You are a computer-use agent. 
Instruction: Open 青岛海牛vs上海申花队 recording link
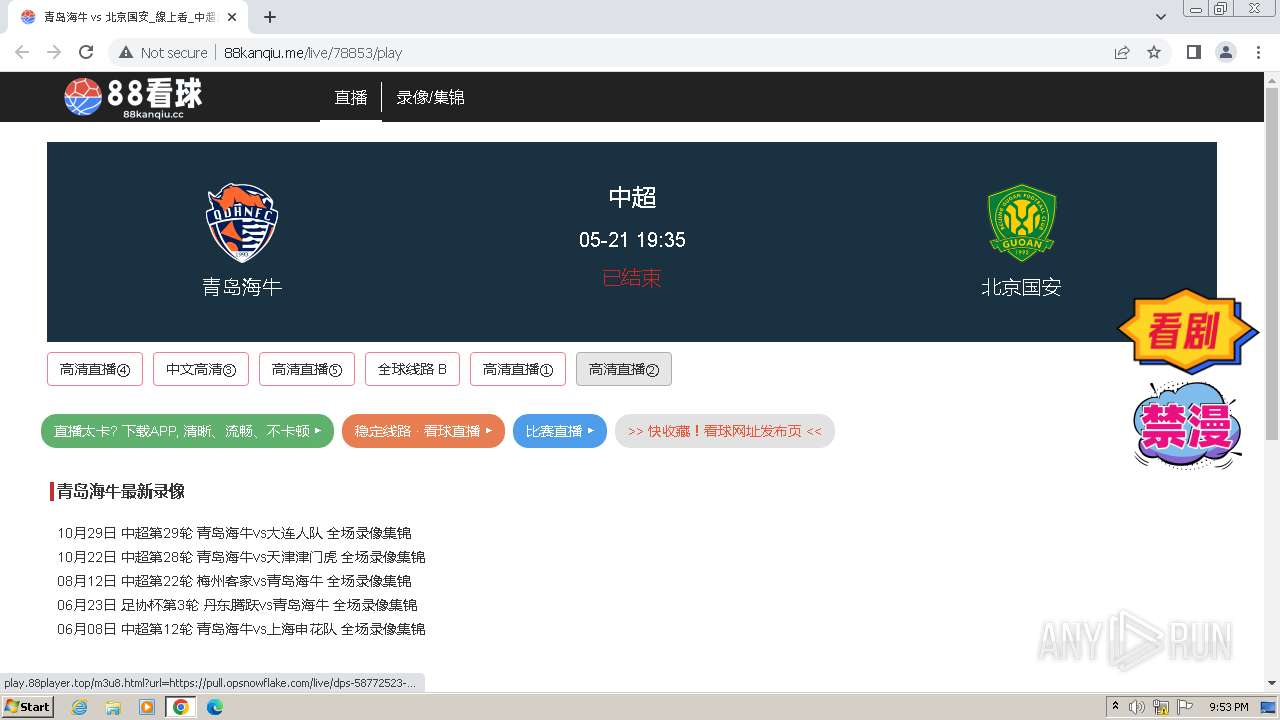pos(241,629)
